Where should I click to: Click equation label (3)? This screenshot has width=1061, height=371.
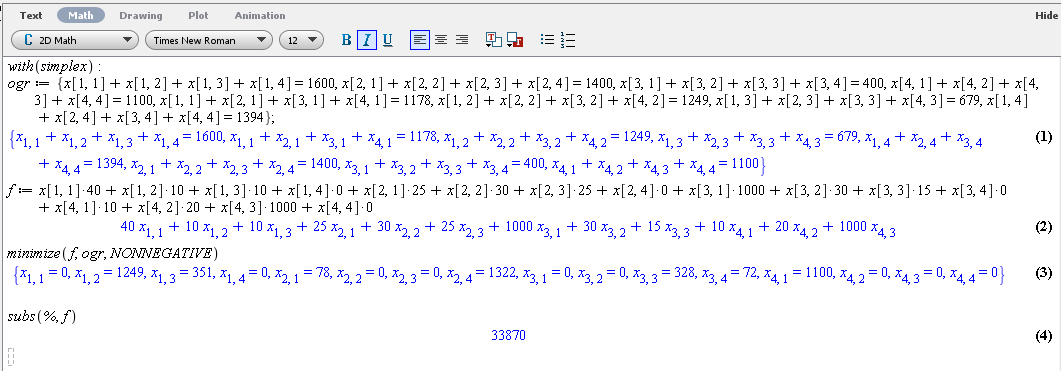pos(1043,273)
